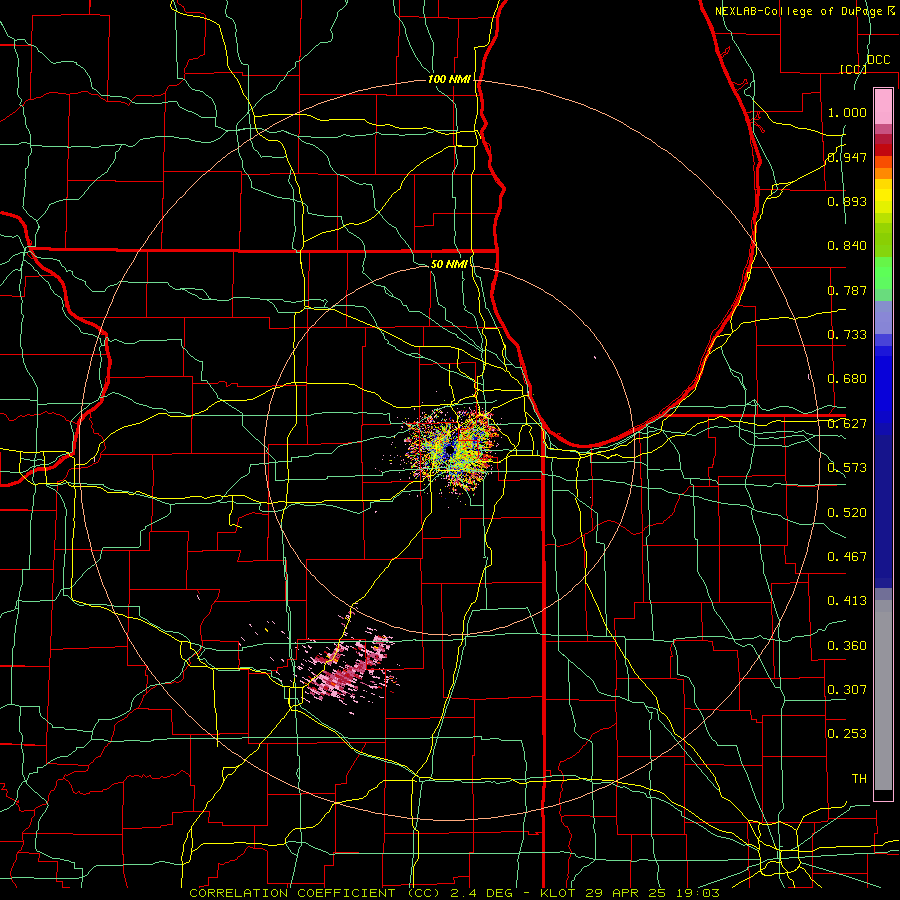Viewport: 900px width, 900px height.
Task: Click the Correlation Coefficient KLOT caption text
Action: click(x=454, y=893)
